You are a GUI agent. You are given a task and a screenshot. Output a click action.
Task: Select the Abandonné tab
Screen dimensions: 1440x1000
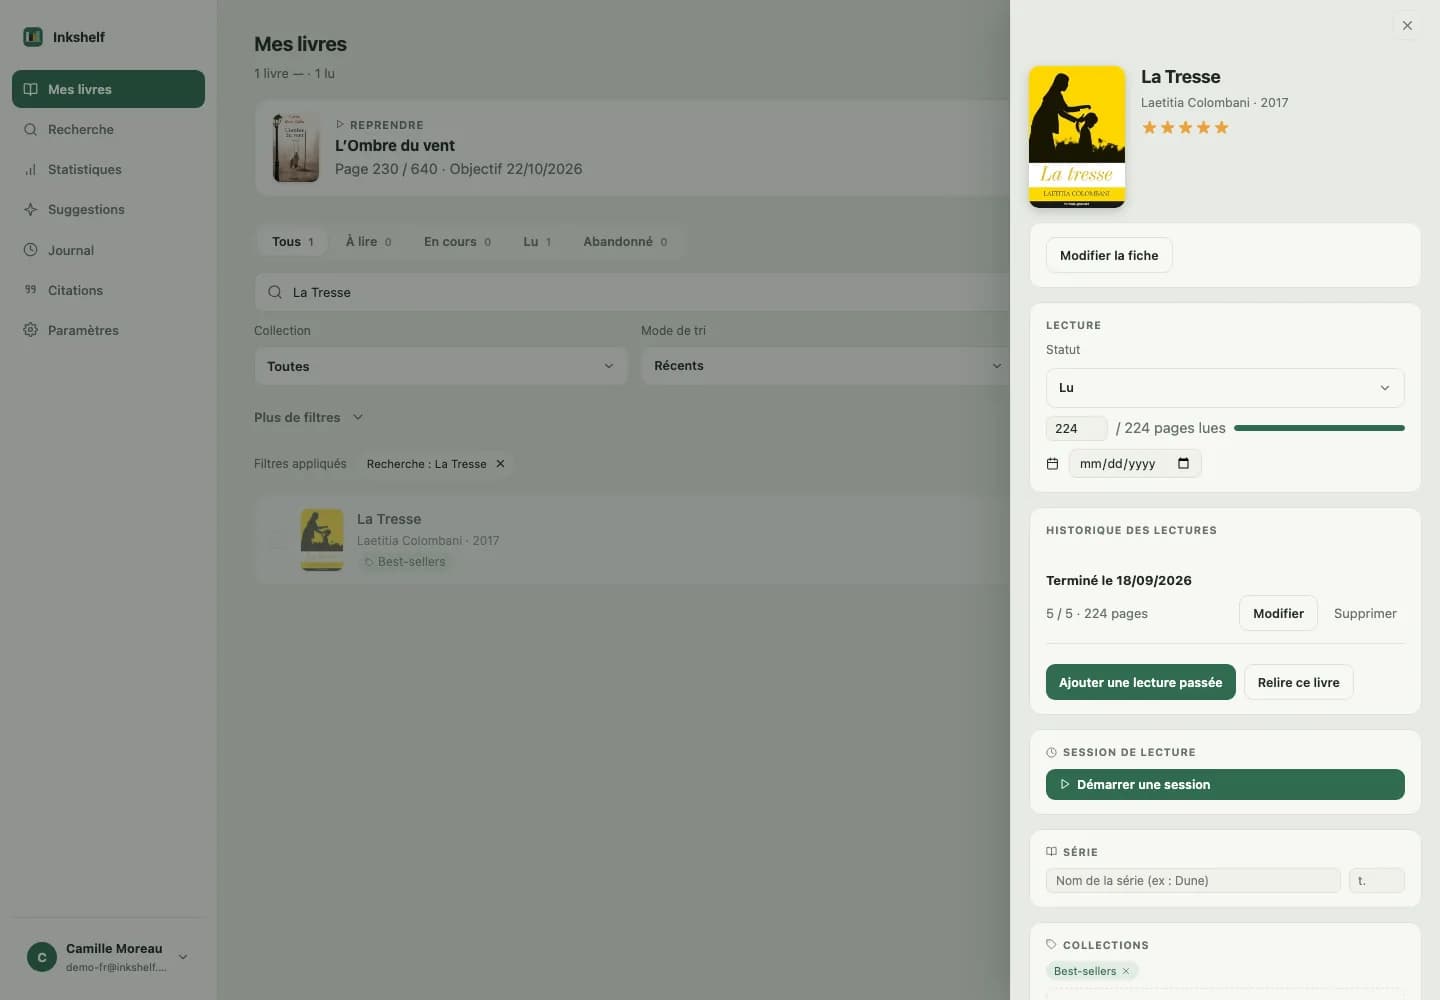(626, 241)
